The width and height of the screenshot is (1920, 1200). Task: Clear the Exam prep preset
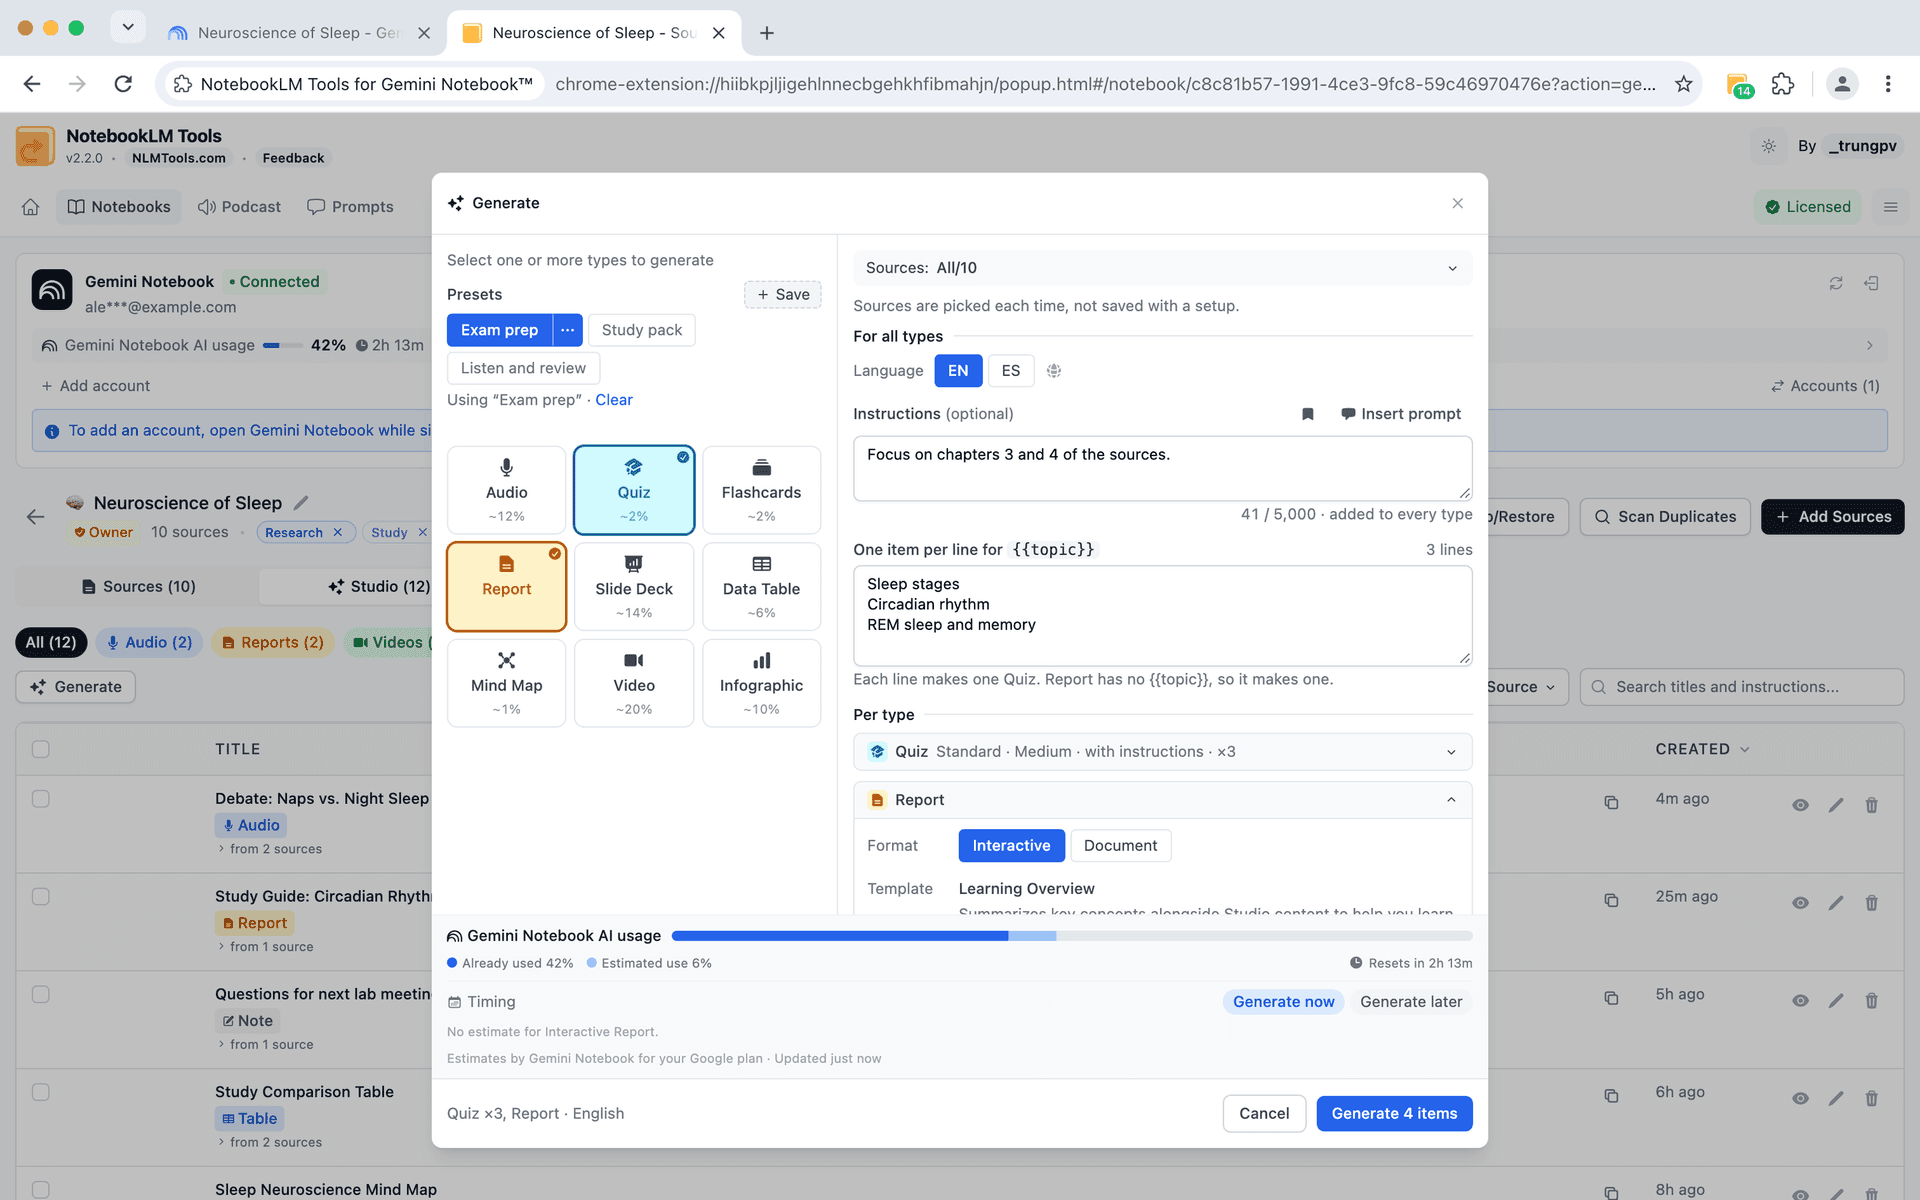click(614, 400)
